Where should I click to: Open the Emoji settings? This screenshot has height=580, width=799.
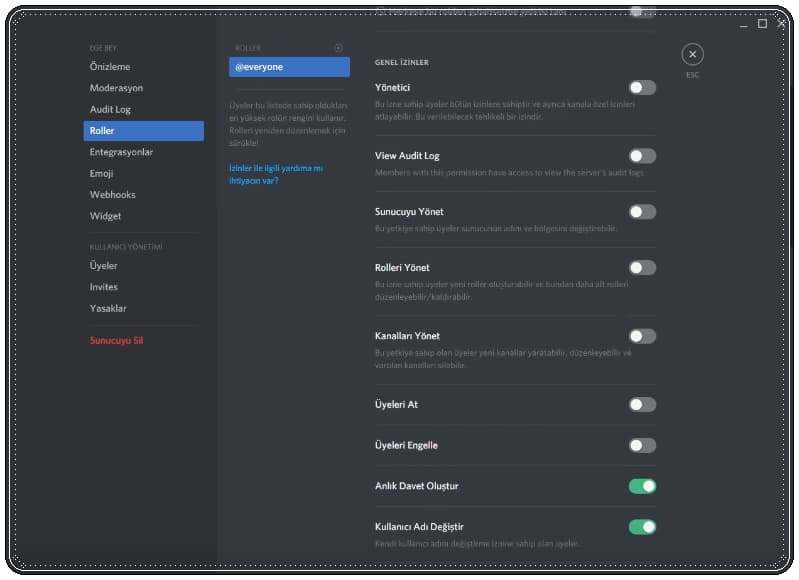tap(102, 173)
